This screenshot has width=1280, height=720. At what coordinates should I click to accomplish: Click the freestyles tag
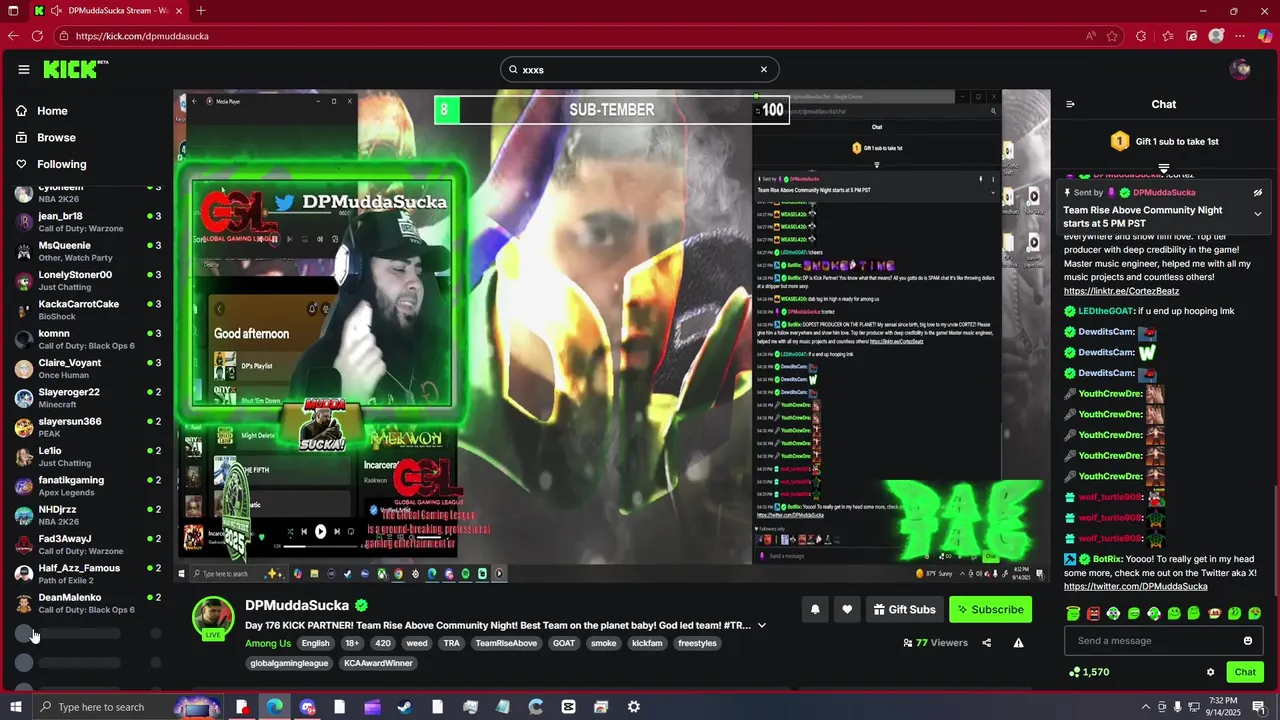[697, 643]
